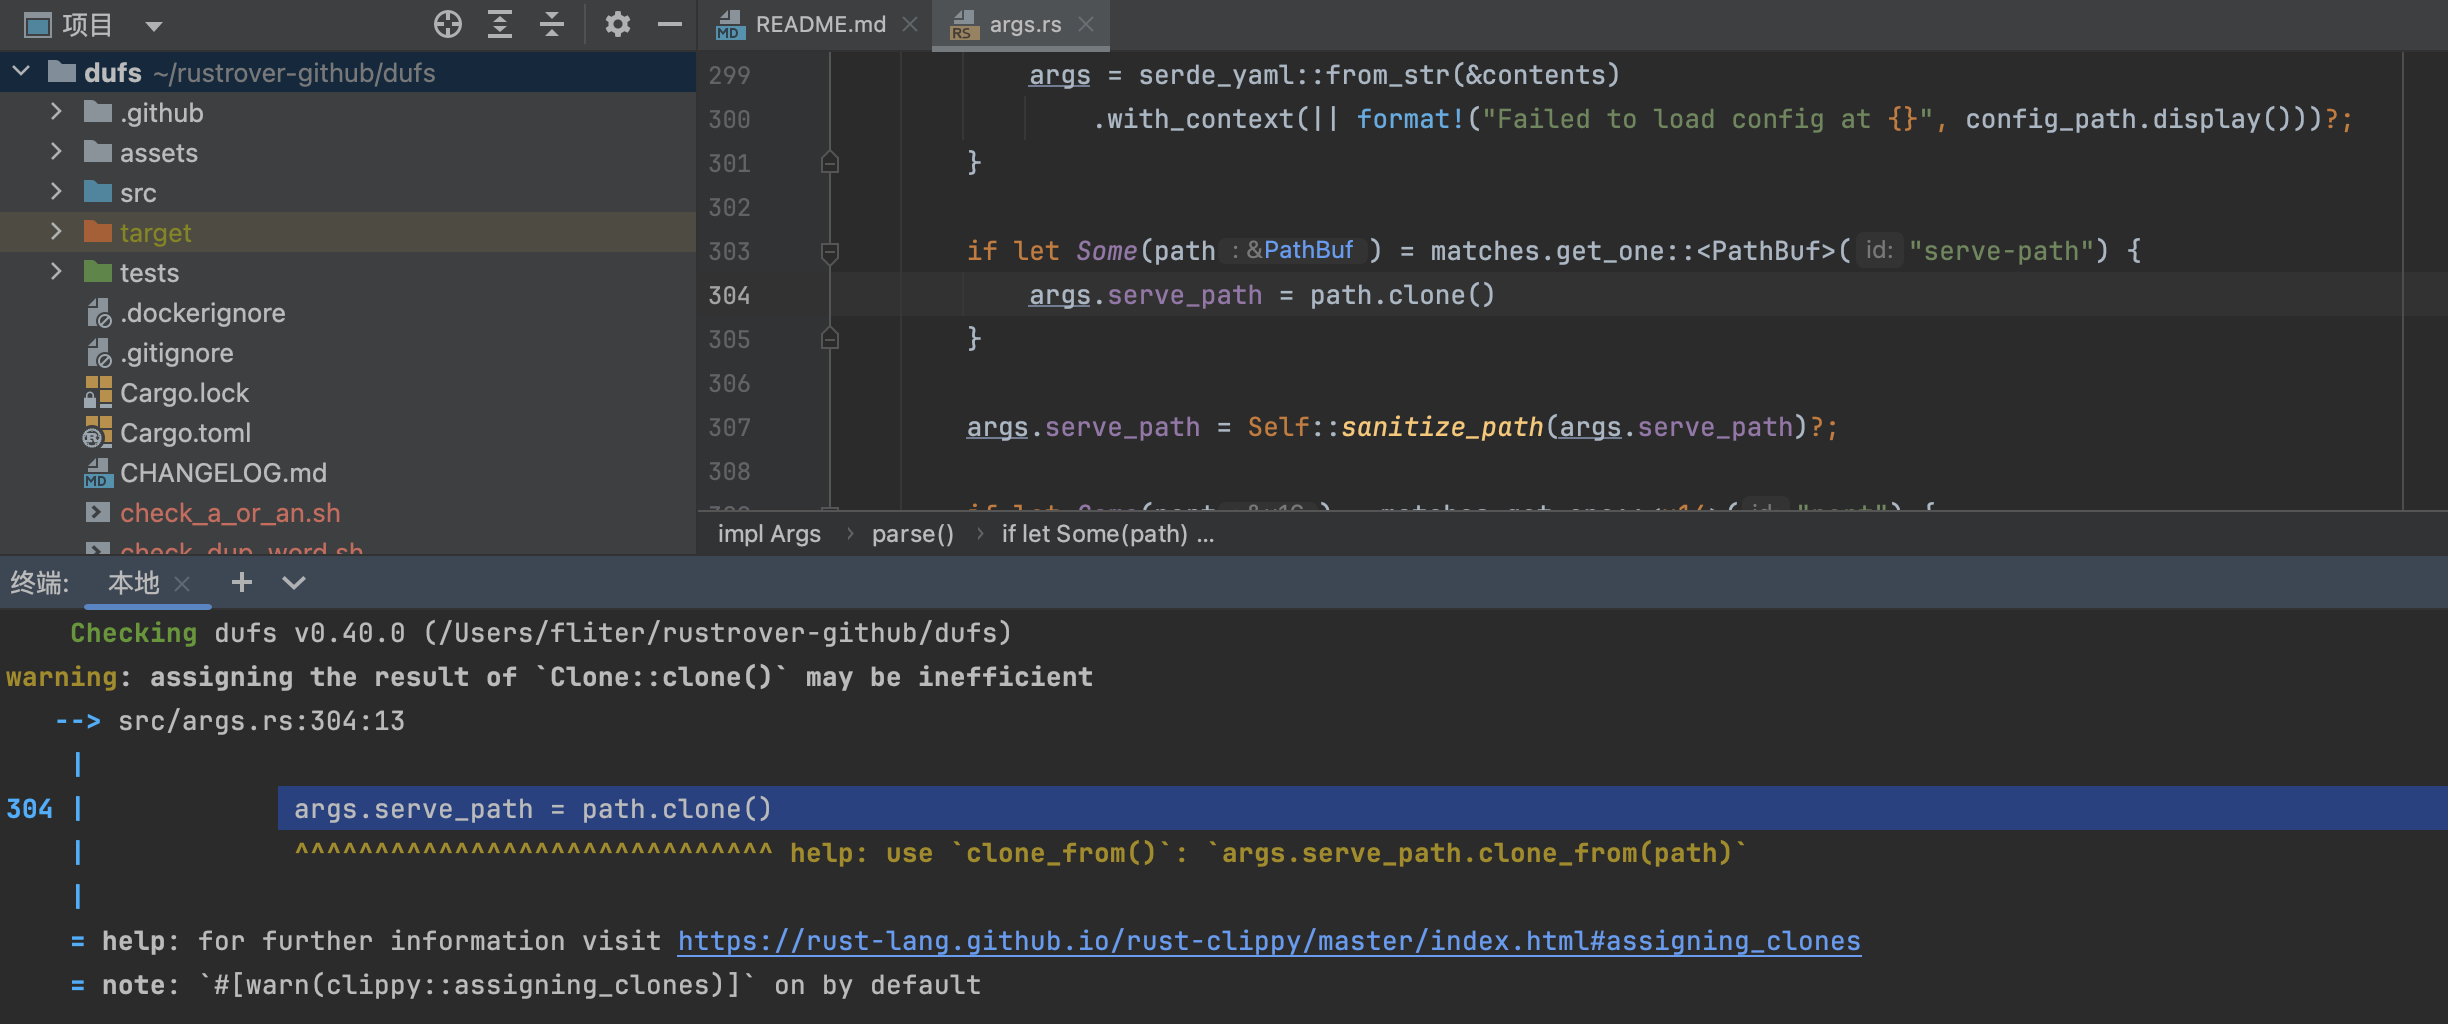This screenshot has height=1024, width=2448.
Task: Expand the src folder
Action: pos(56,192)
